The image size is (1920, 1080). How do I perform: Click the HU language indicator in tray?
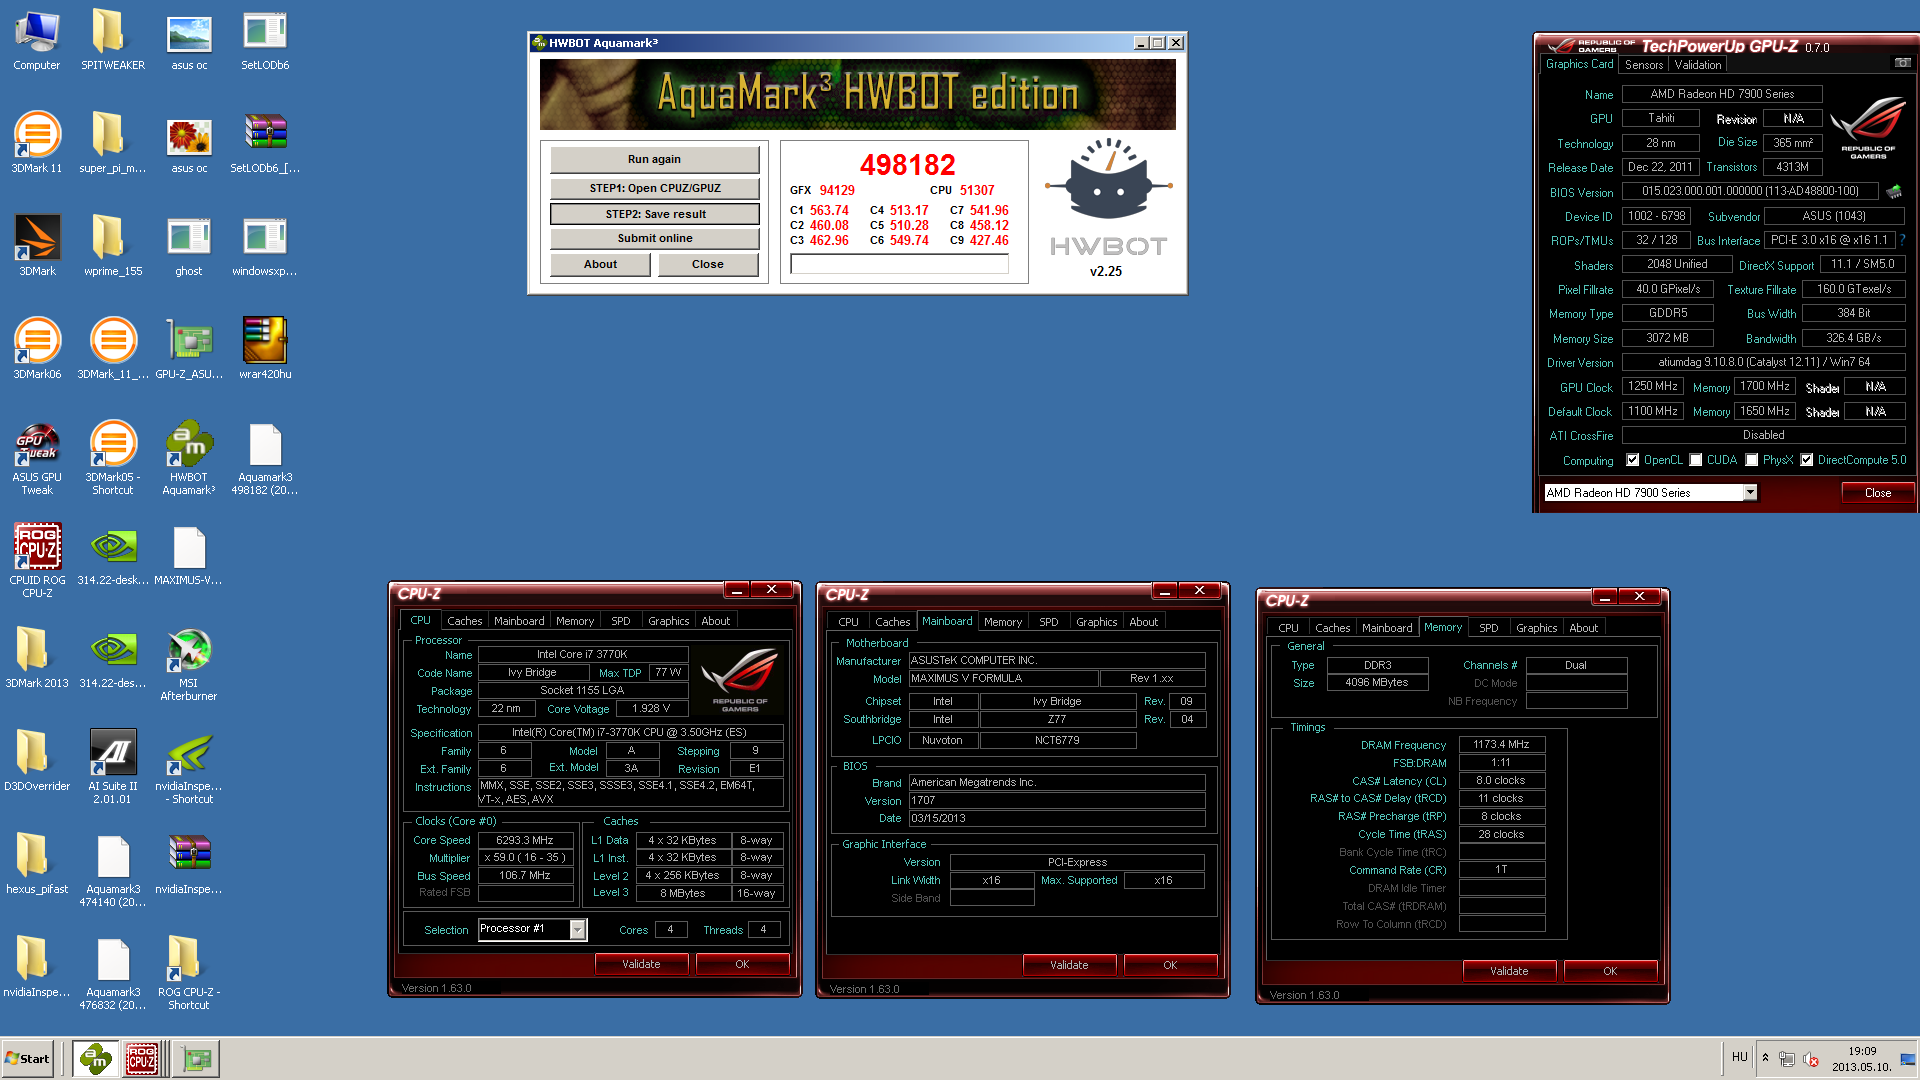pos(1739,1057)
